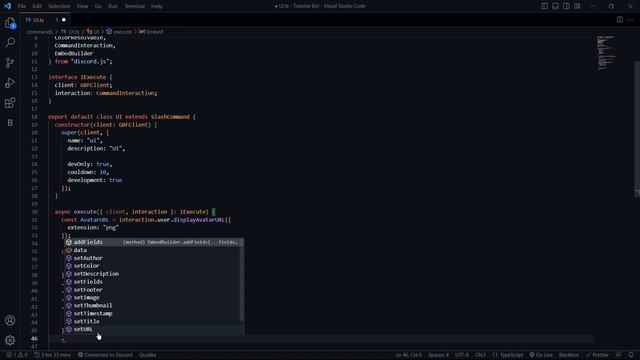Click the VS Code logo icon

(7, 6)
